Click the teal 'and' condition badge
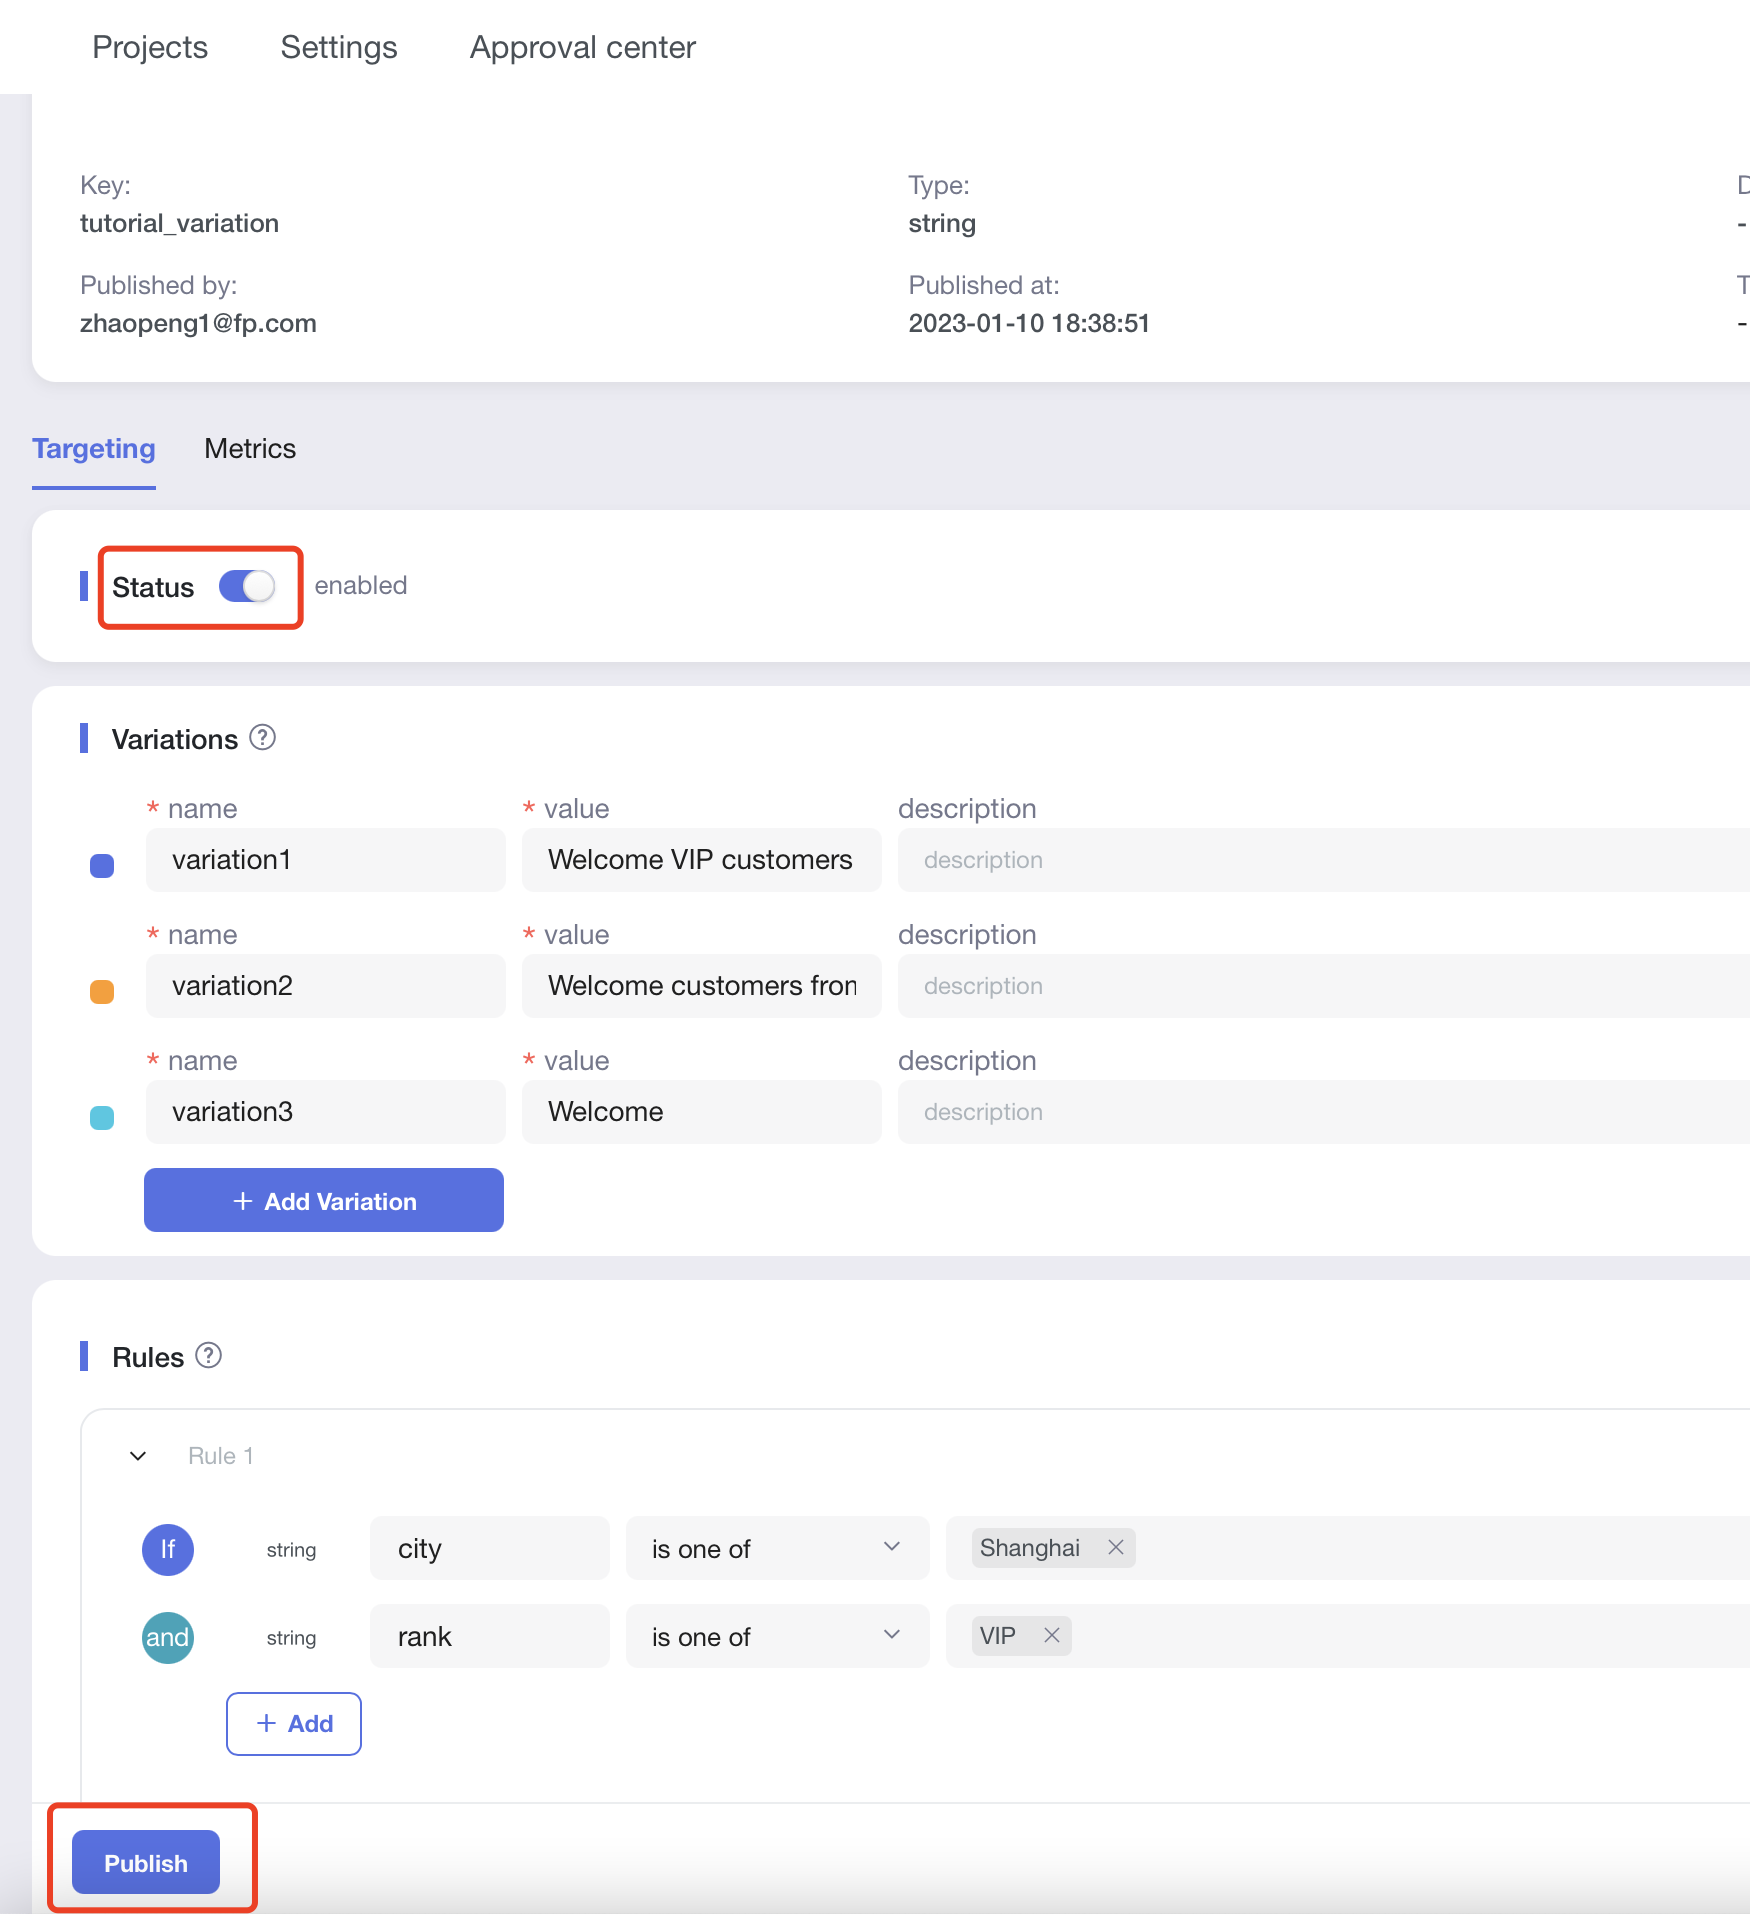Viewport: 1750px width, 1914px height. (168, 1637)
